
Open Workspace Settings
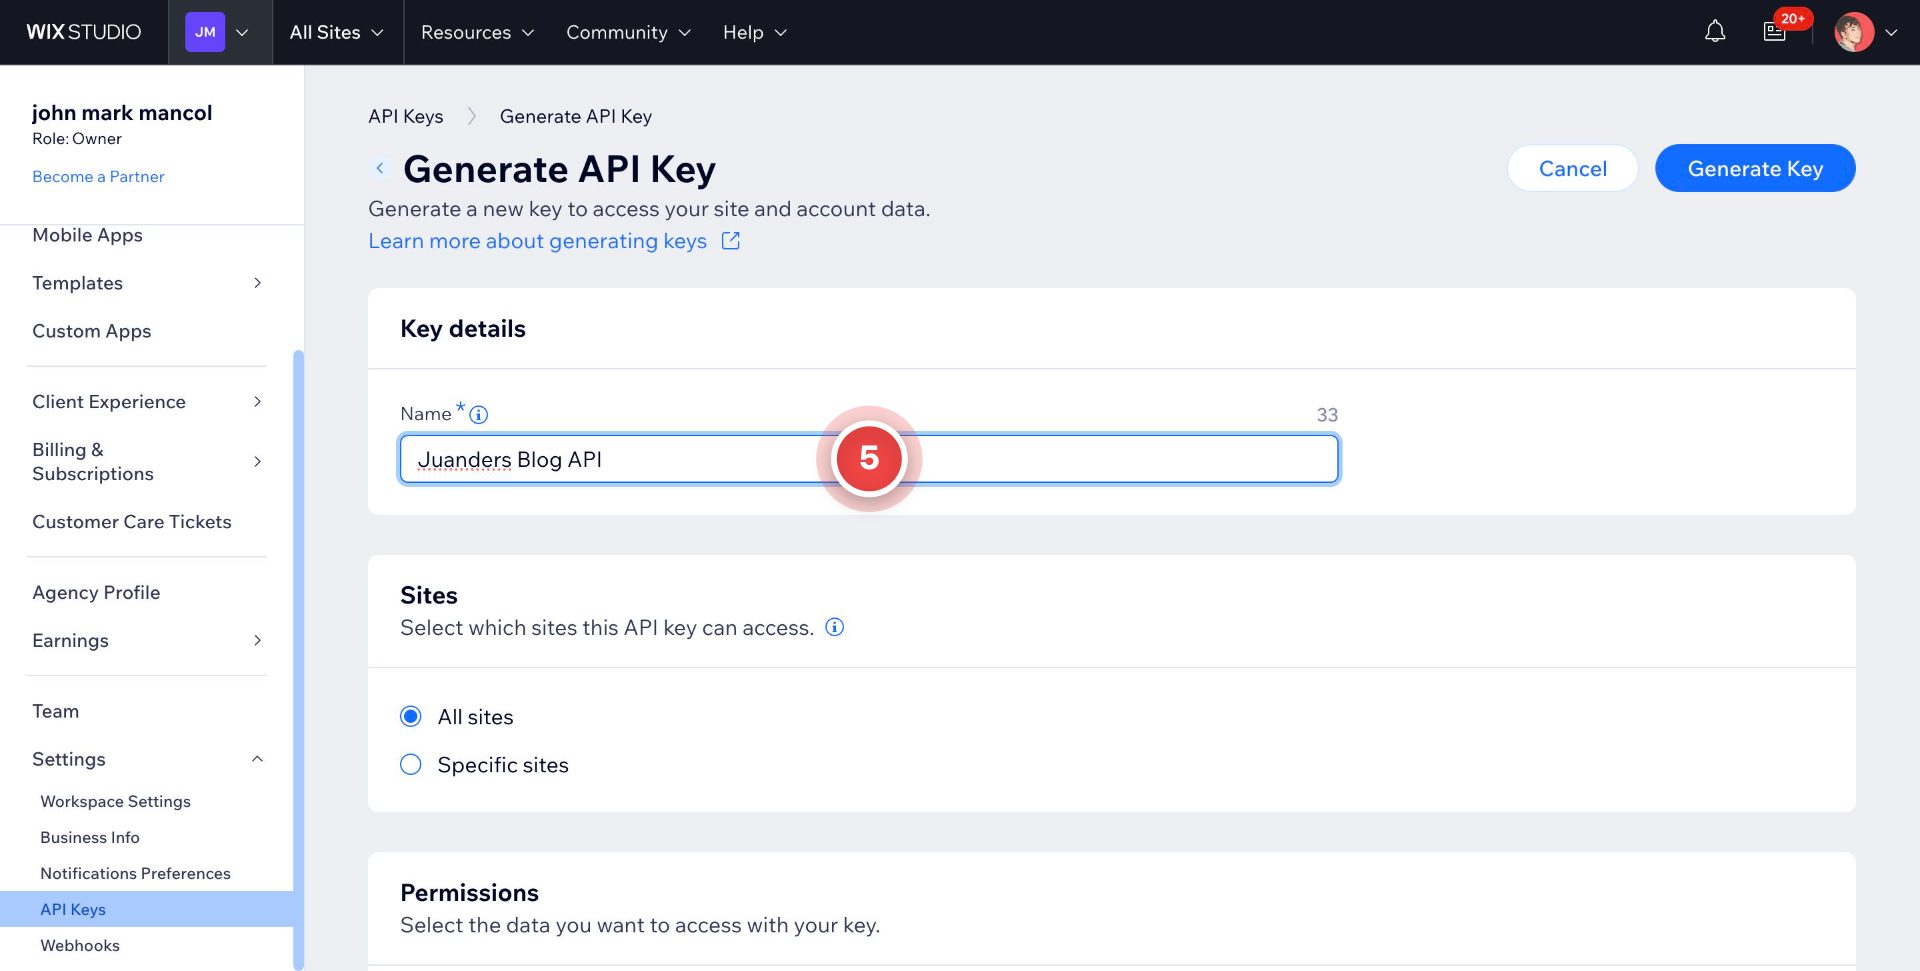tap(115, 801)
